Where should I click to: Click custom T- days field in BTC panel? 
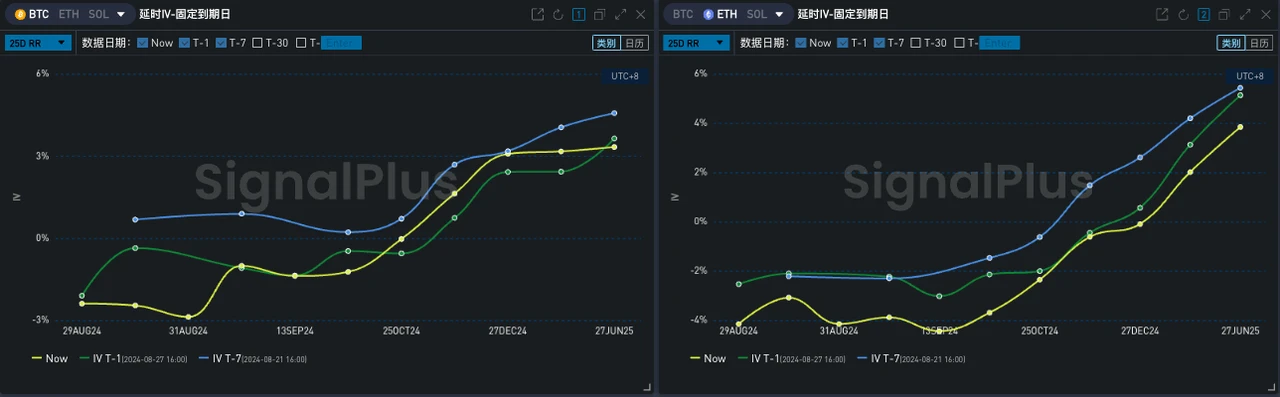coord(342,43)
